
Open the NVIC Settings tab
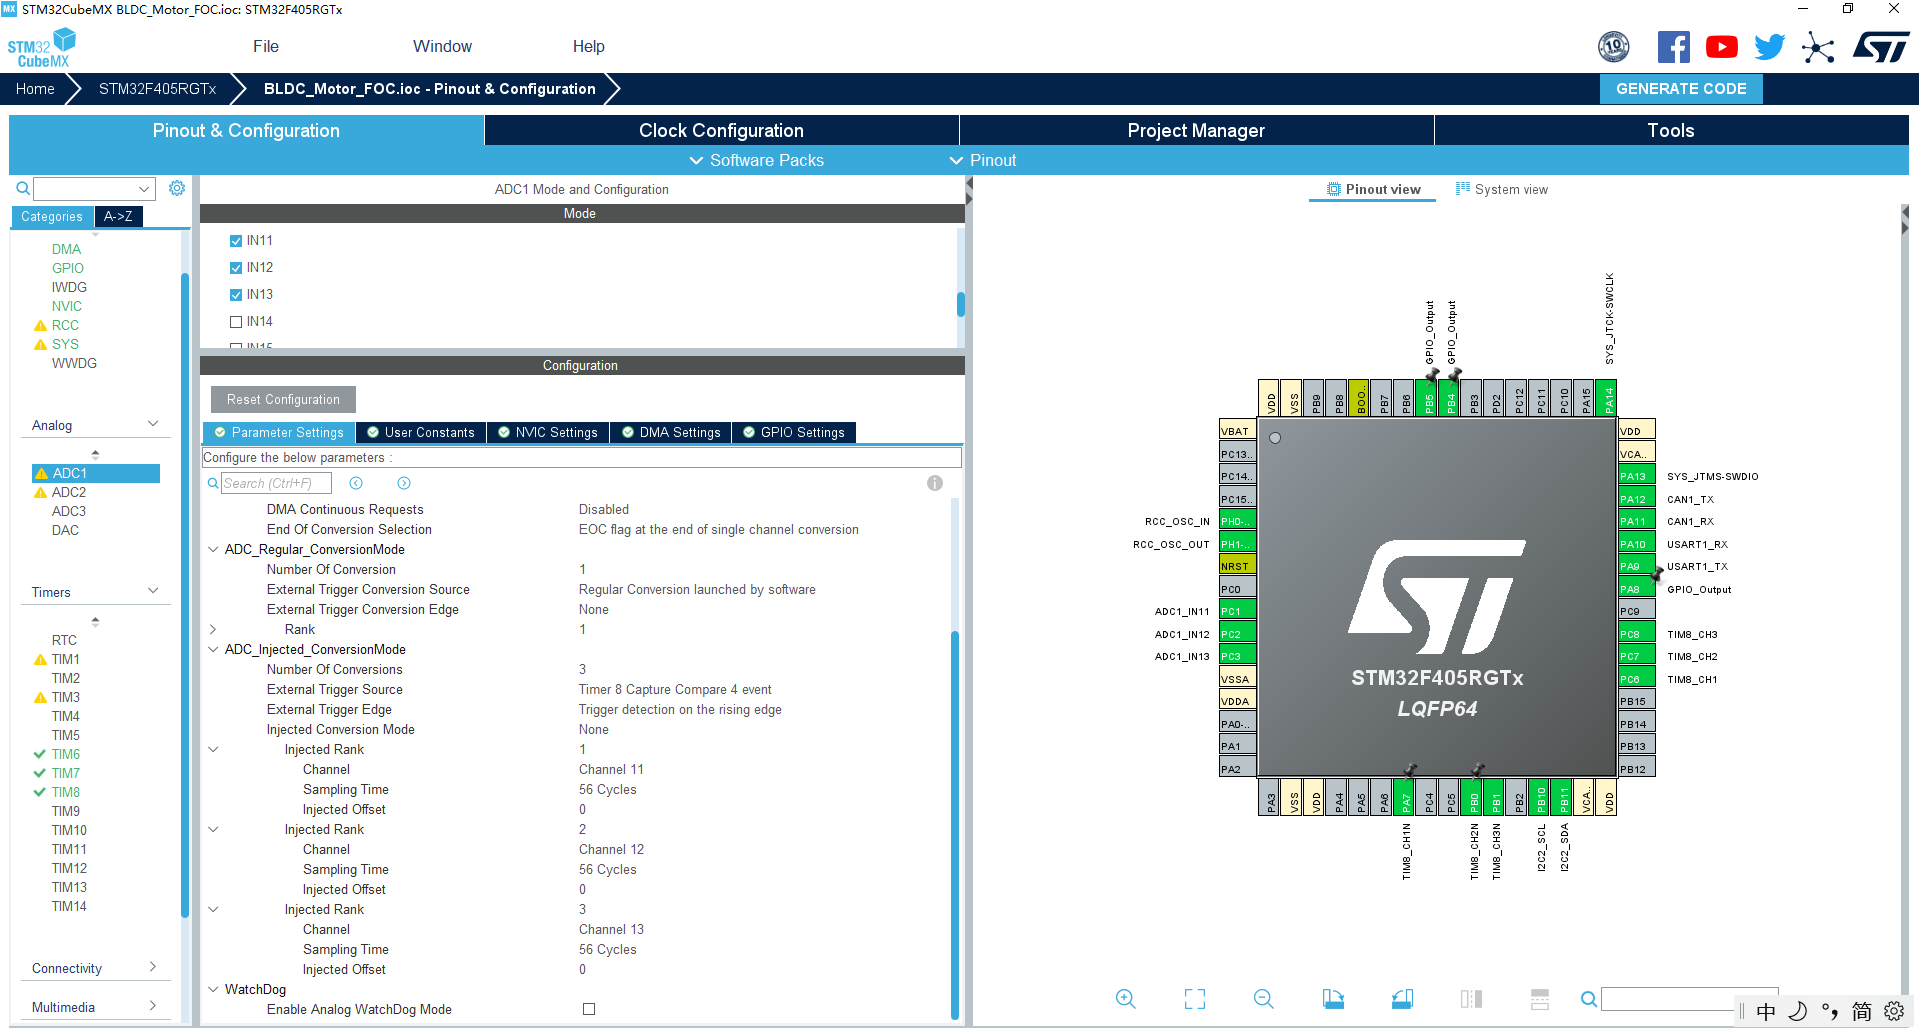point(548,432)
